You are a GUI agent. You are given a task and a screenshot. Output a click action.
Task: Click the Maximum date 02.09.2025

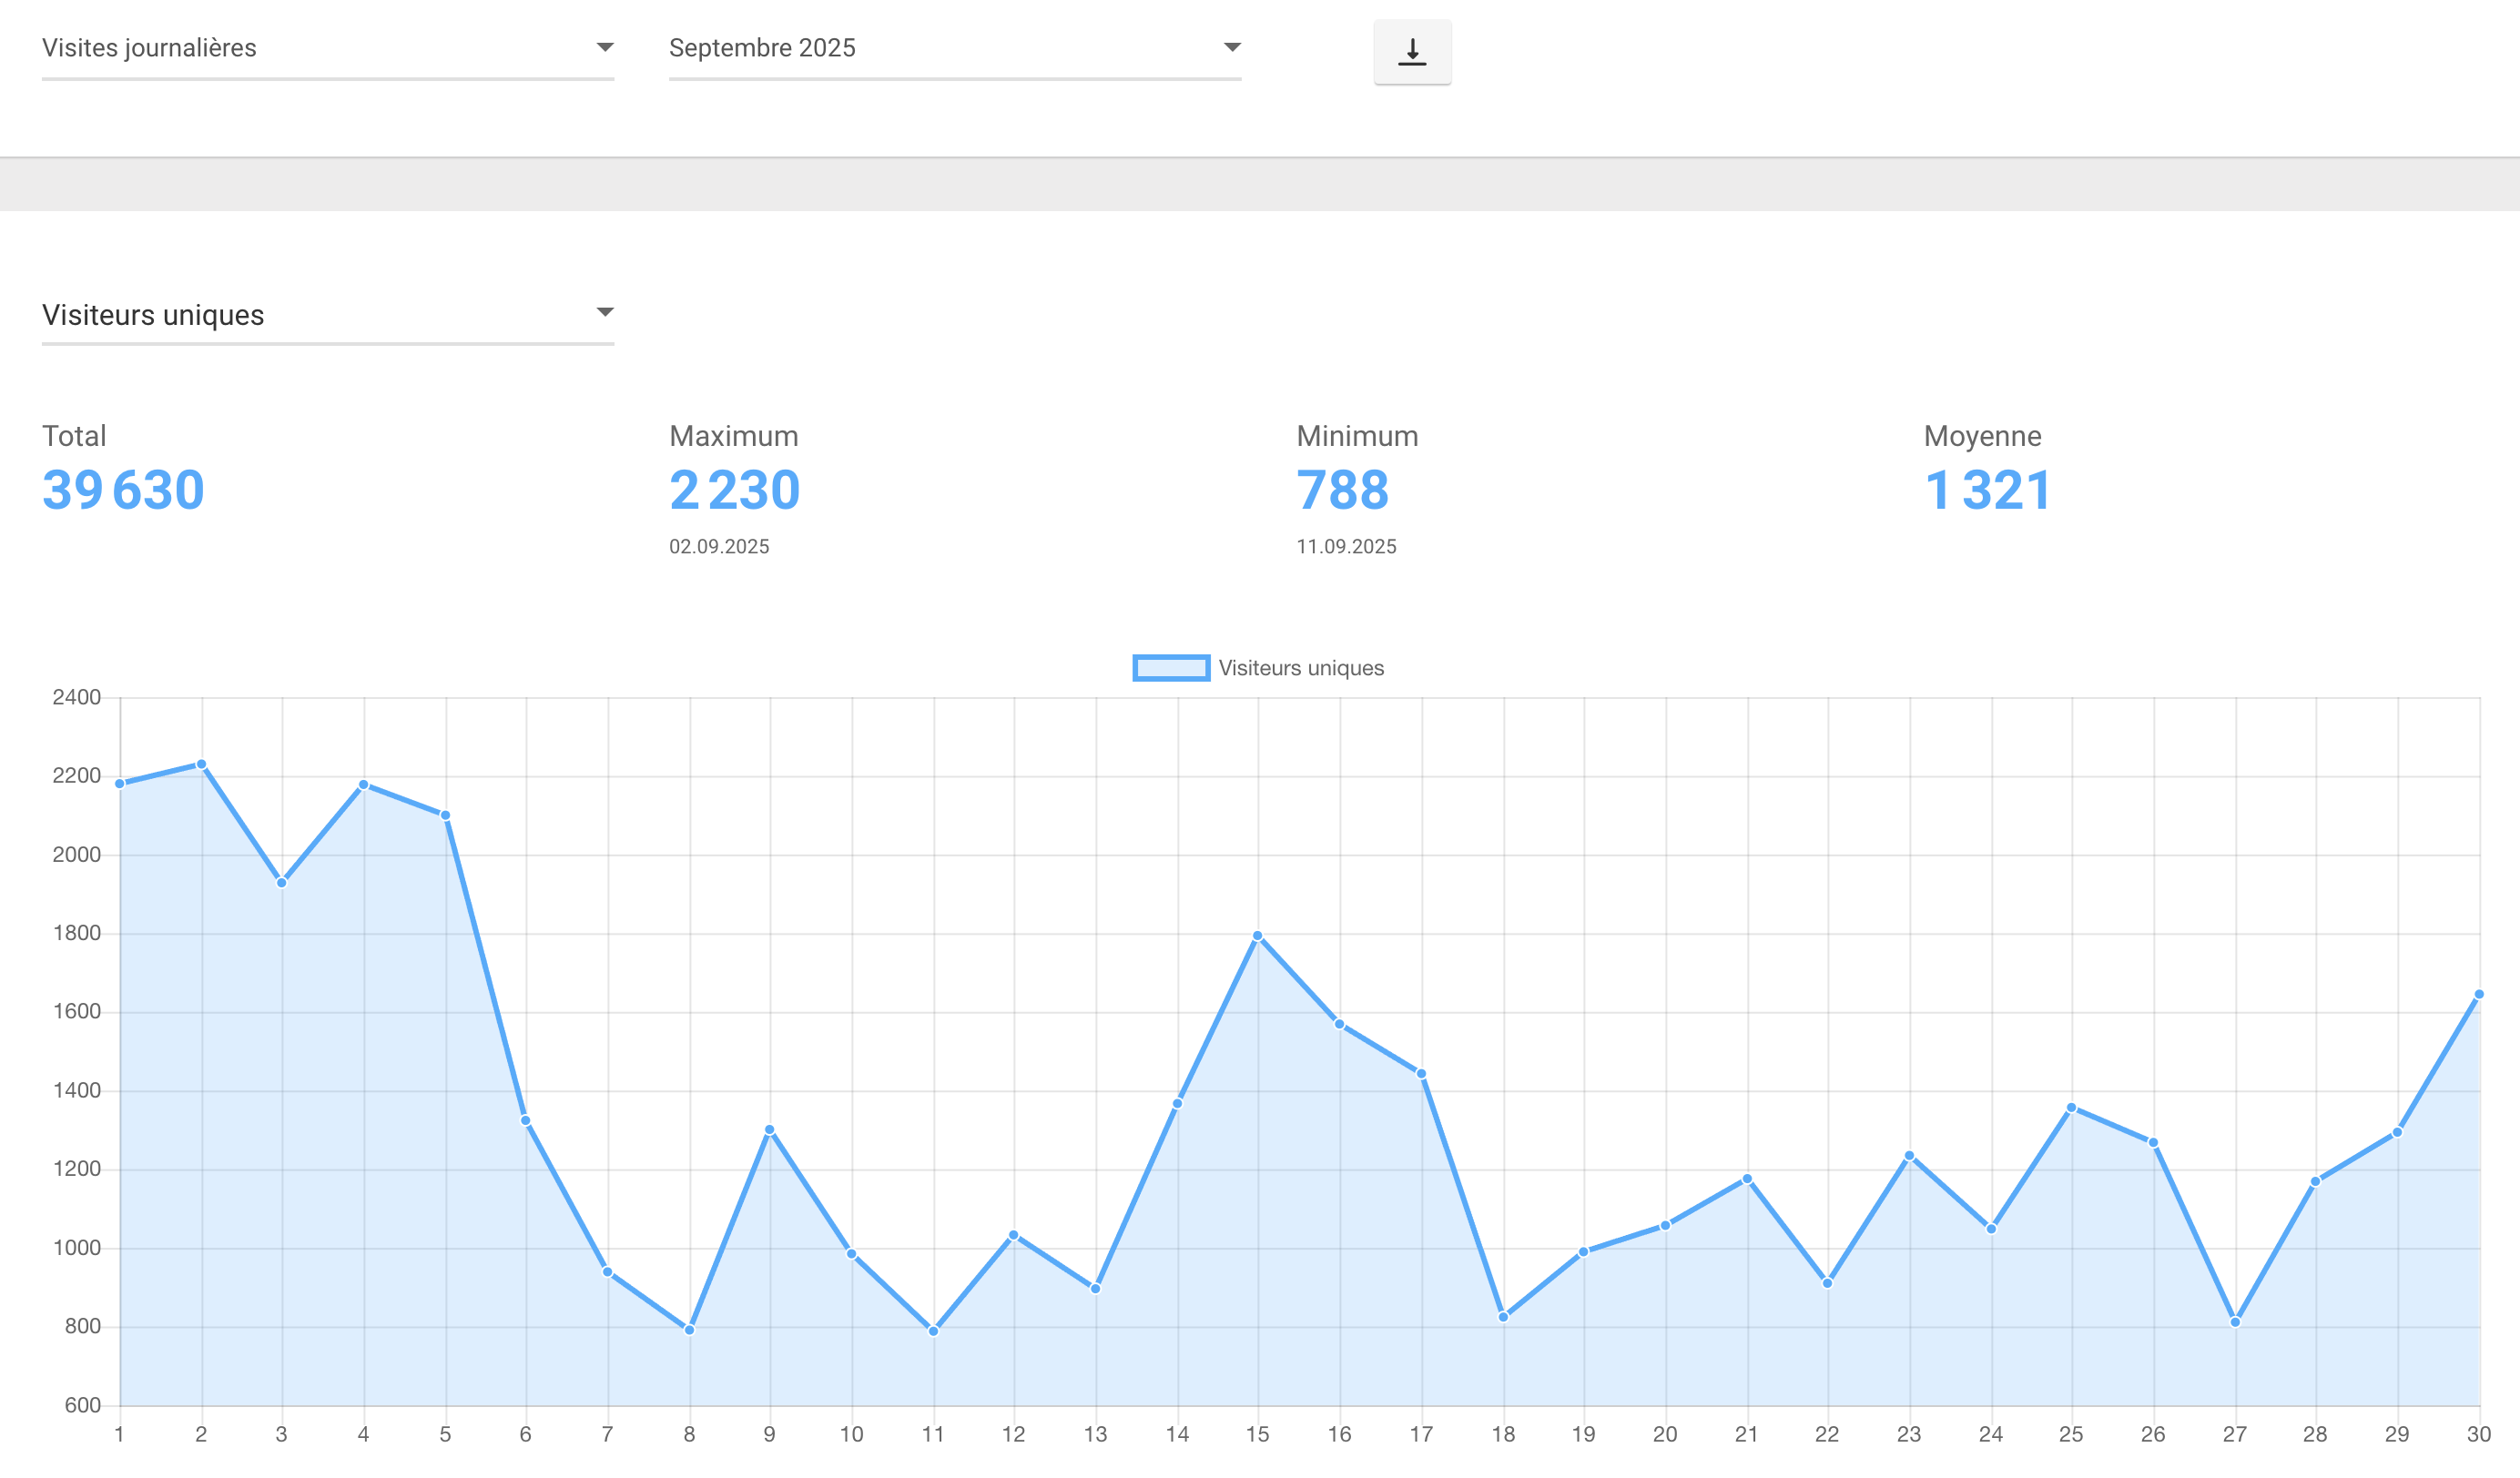point(719,547)
